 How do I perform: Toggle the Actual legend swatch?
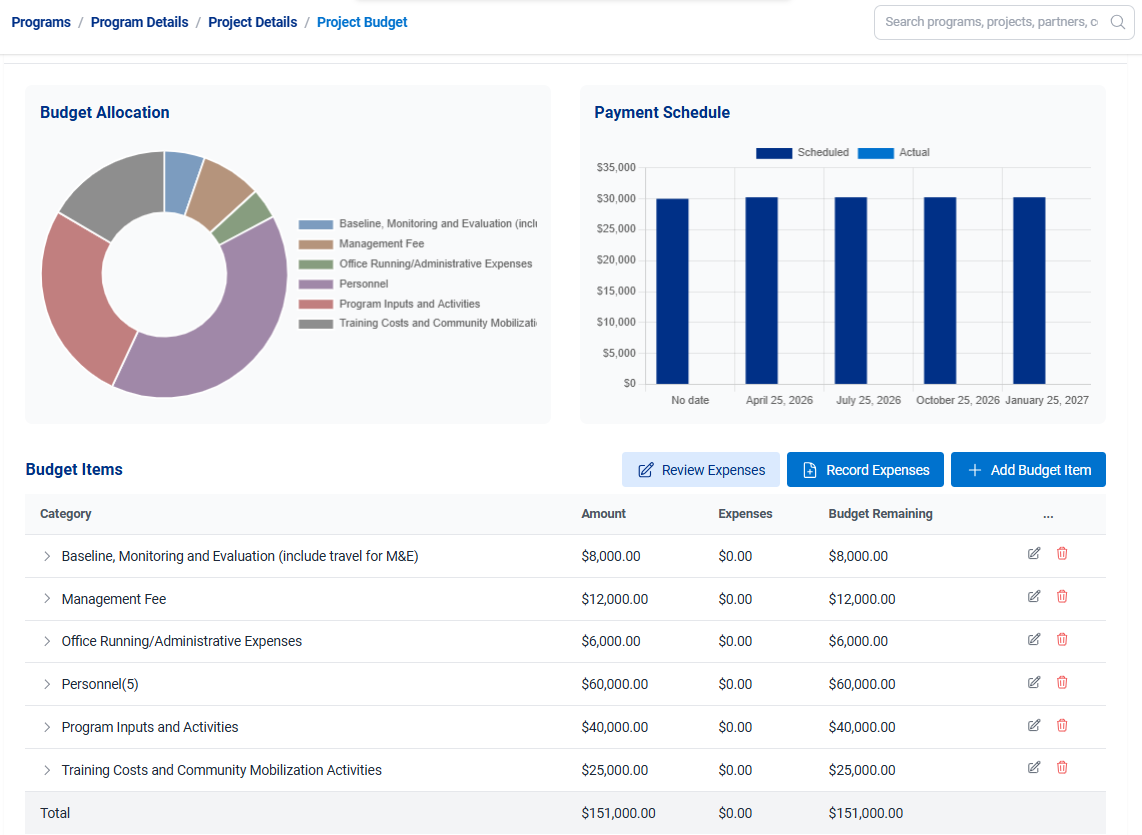[x=875, y=153]
